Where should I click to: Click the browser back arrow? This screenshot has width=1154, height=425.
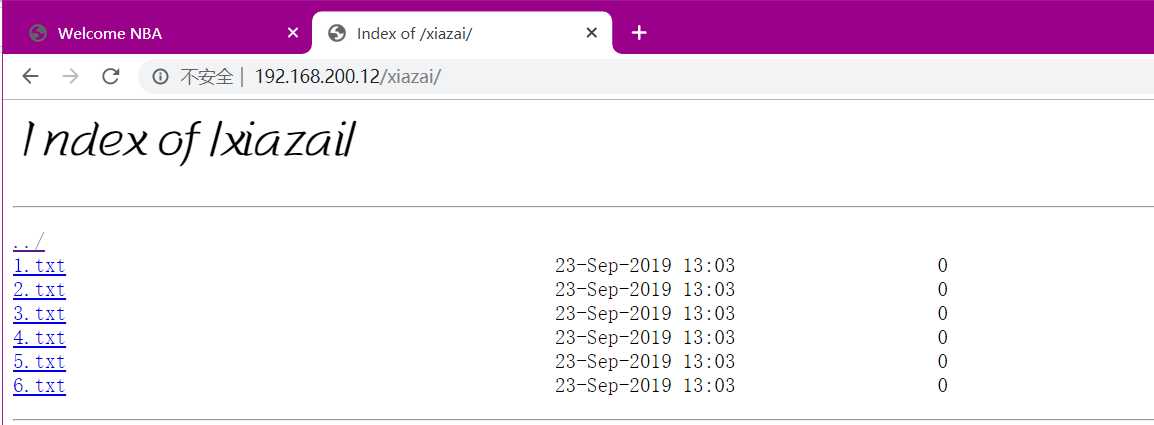[30, 76]
